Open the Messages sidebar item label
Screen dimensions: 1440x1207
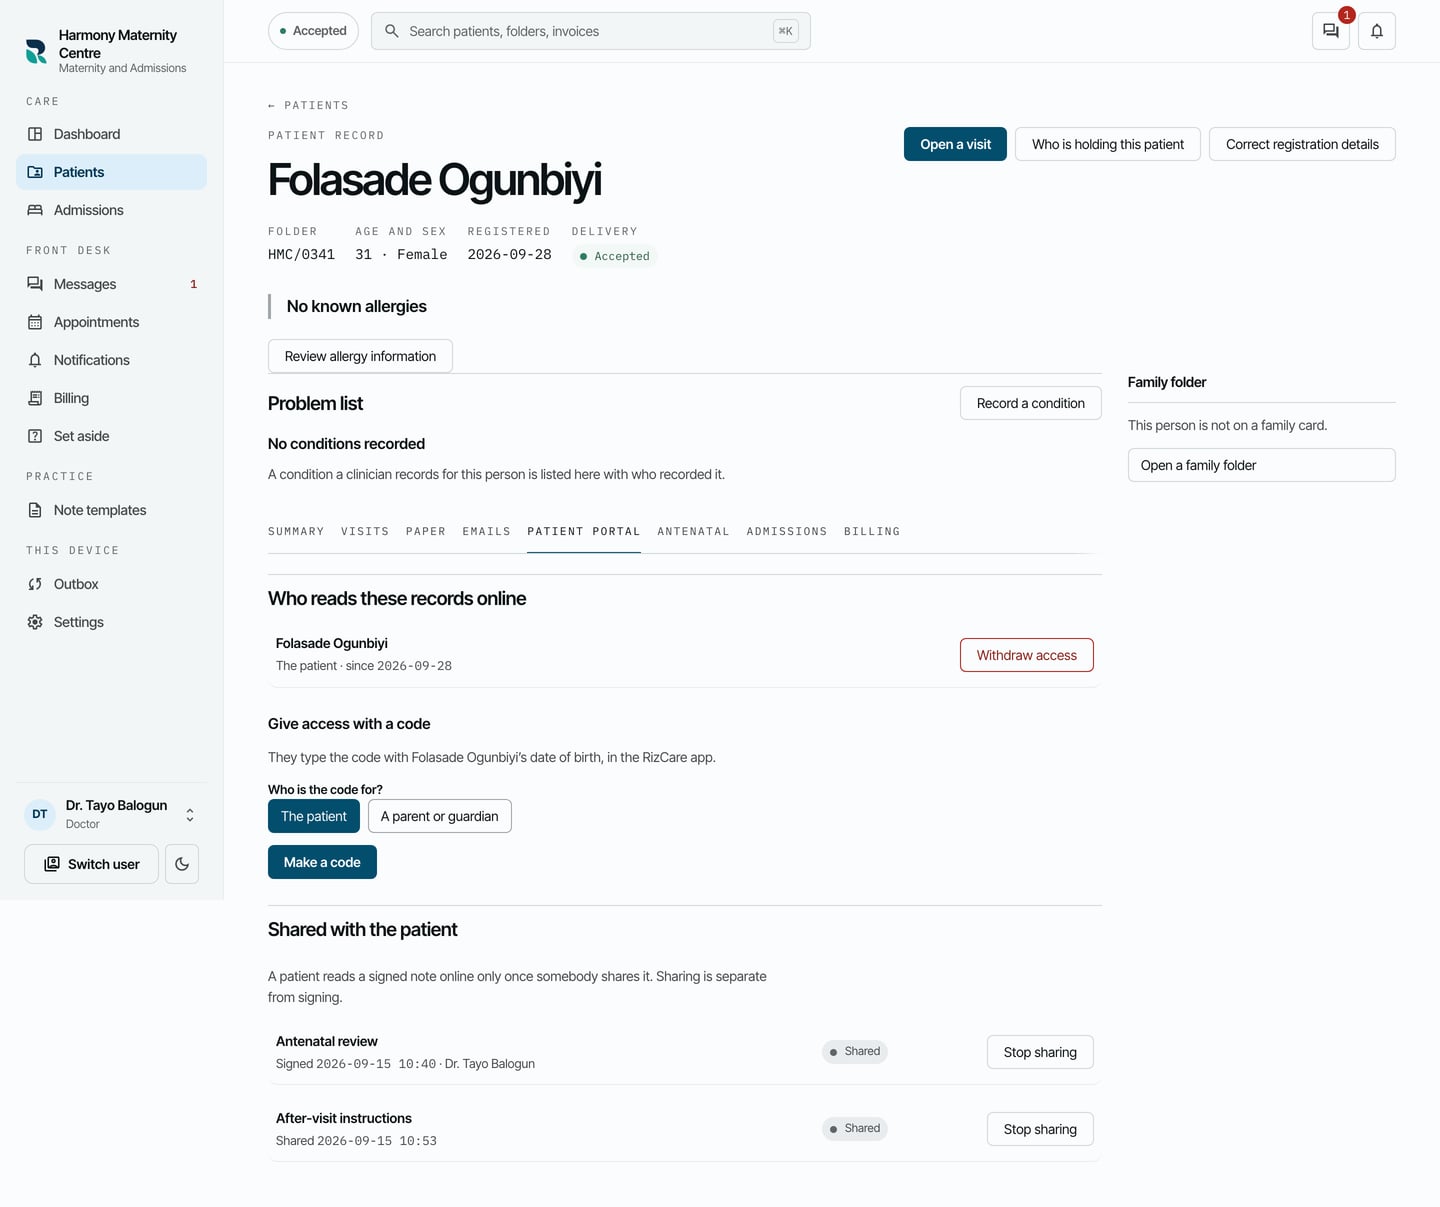85,284
